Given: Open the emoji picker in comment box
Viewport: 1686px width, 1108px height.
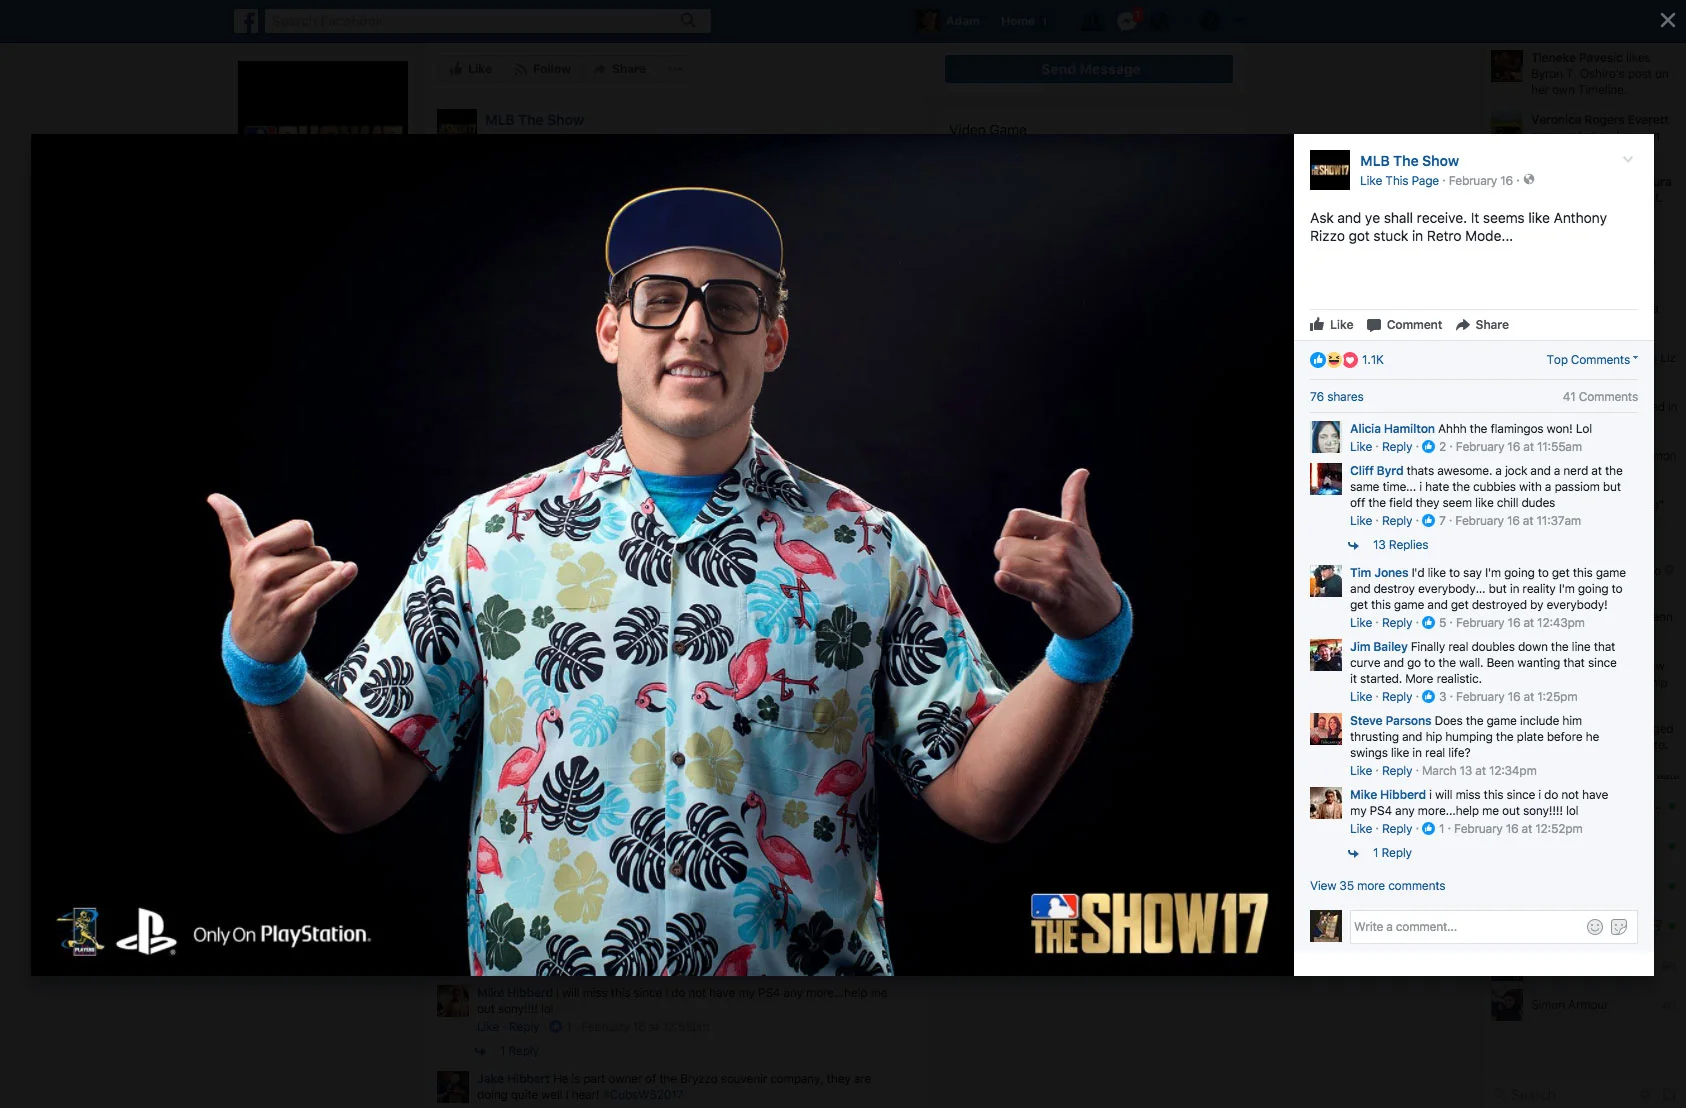Looking at the screenshot, I should 1595,927.
